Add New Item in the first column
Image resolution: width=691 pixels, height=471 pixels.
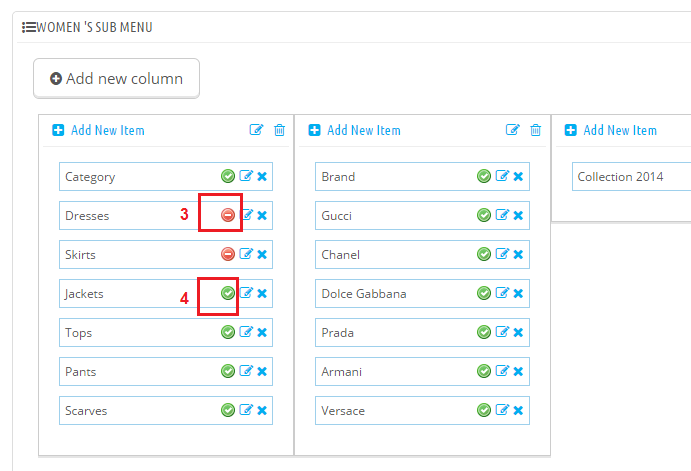[x=98, y=130]
